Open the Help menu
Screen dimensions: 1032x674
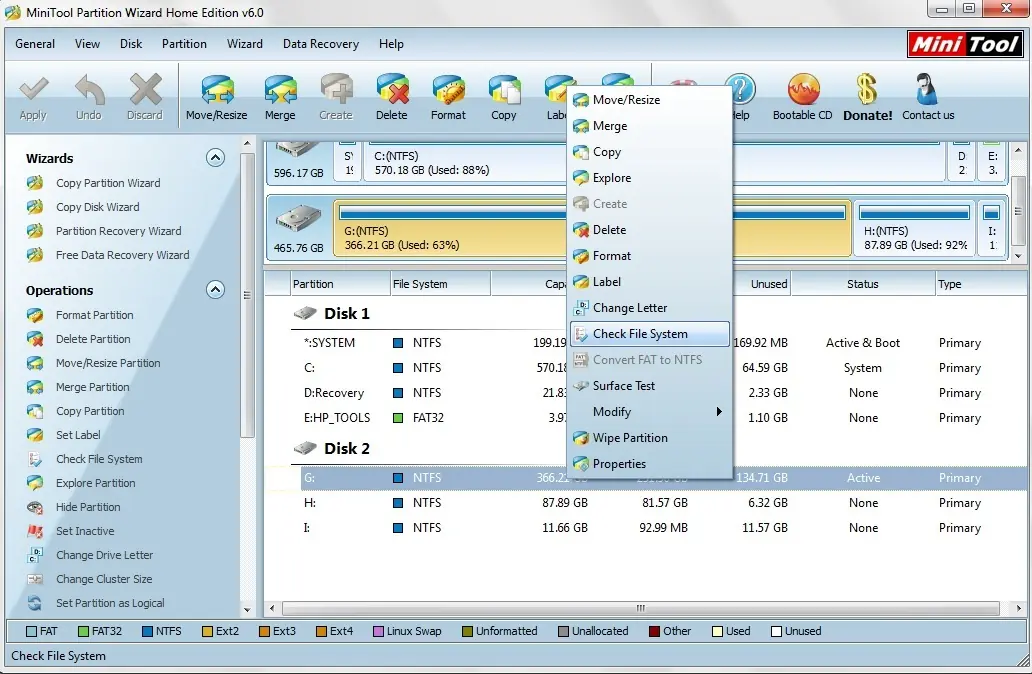pos(391,44)
